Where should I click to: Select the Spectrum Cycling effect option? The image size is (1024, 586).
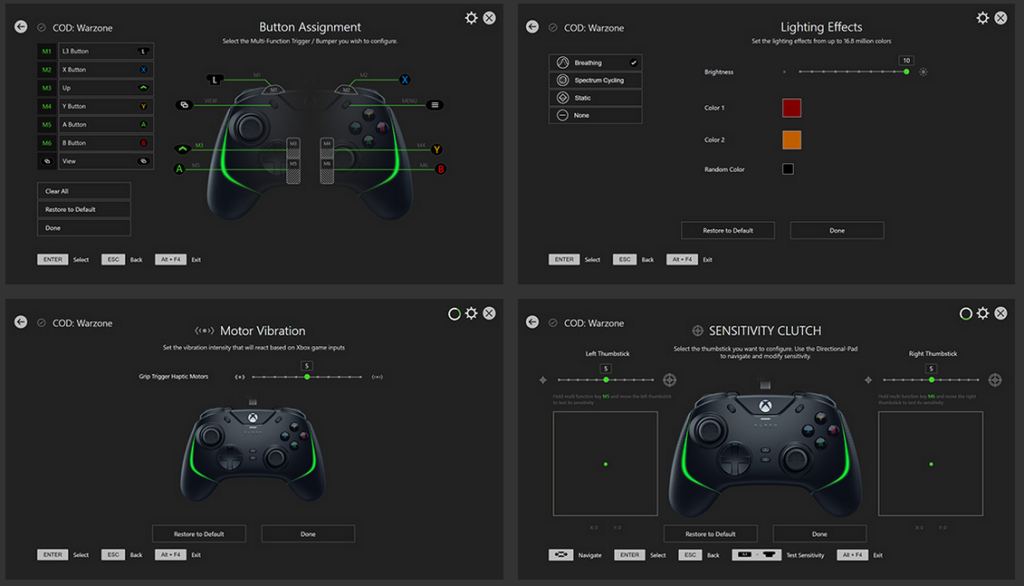pyautogui.click(x=595, y=80)
